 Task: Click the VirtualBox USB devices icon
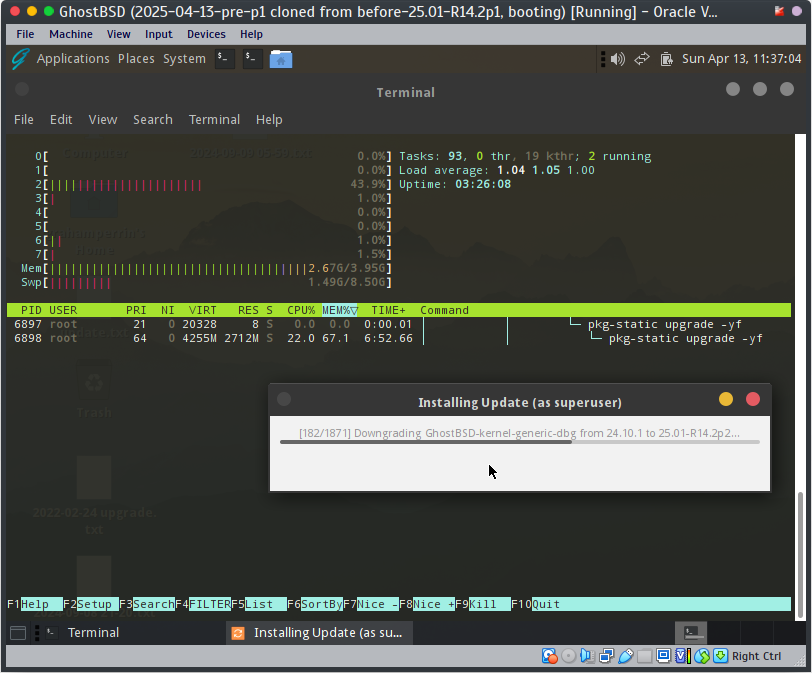click(626, 656)
